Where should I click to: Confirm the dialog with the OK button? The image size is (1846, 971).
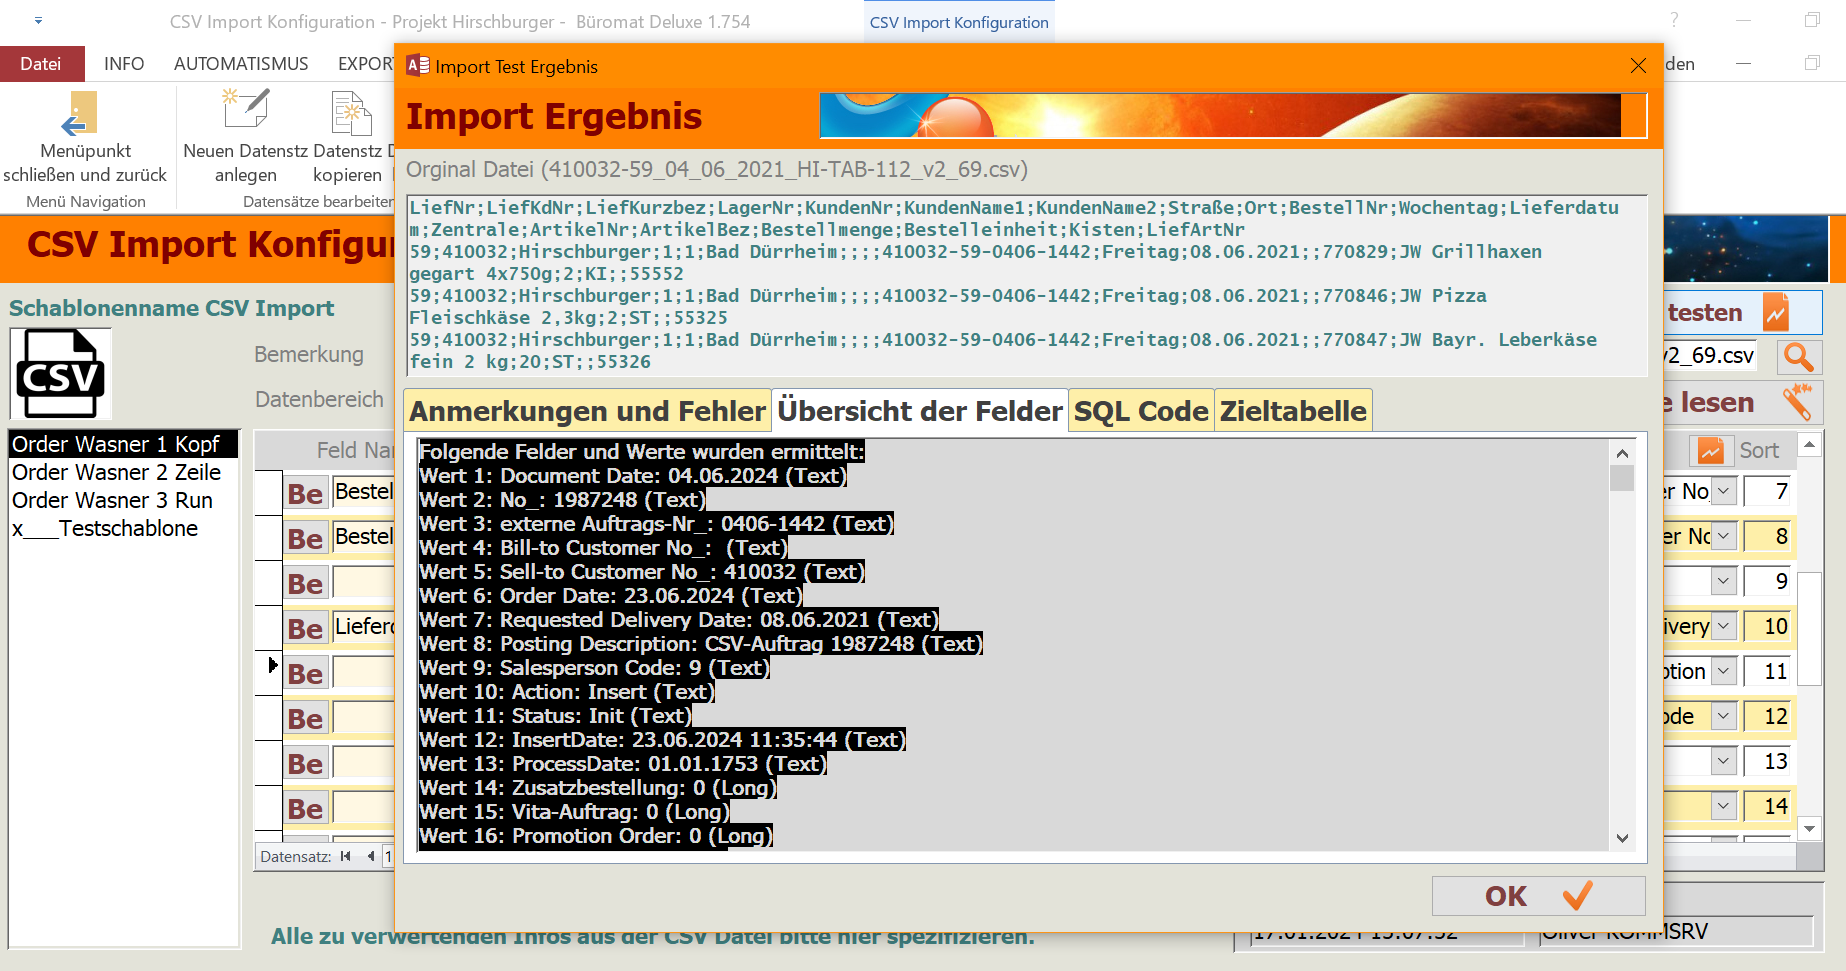(1537, 896)
